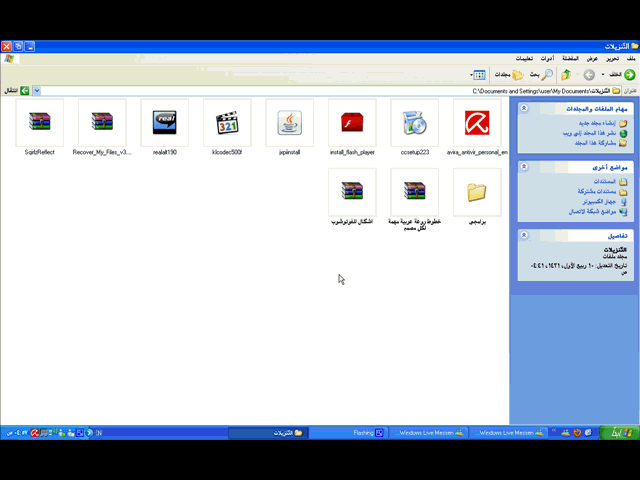
Task: Open the عرض (View) menu
Action: [592, 59]
